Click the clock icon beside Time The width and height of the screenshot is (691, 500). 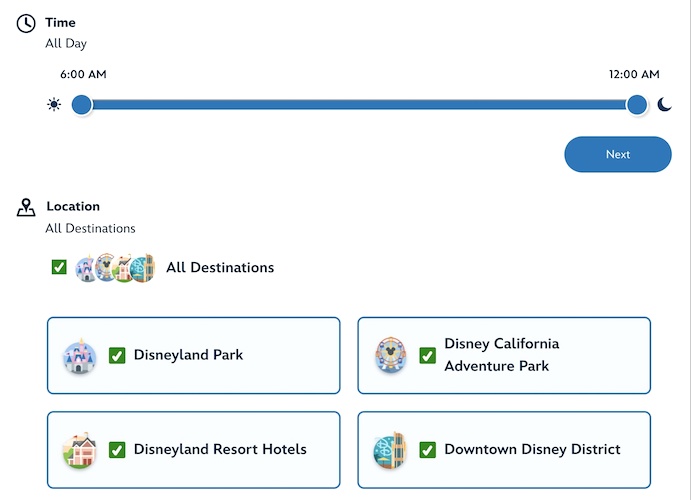click(x=26, y=23)
